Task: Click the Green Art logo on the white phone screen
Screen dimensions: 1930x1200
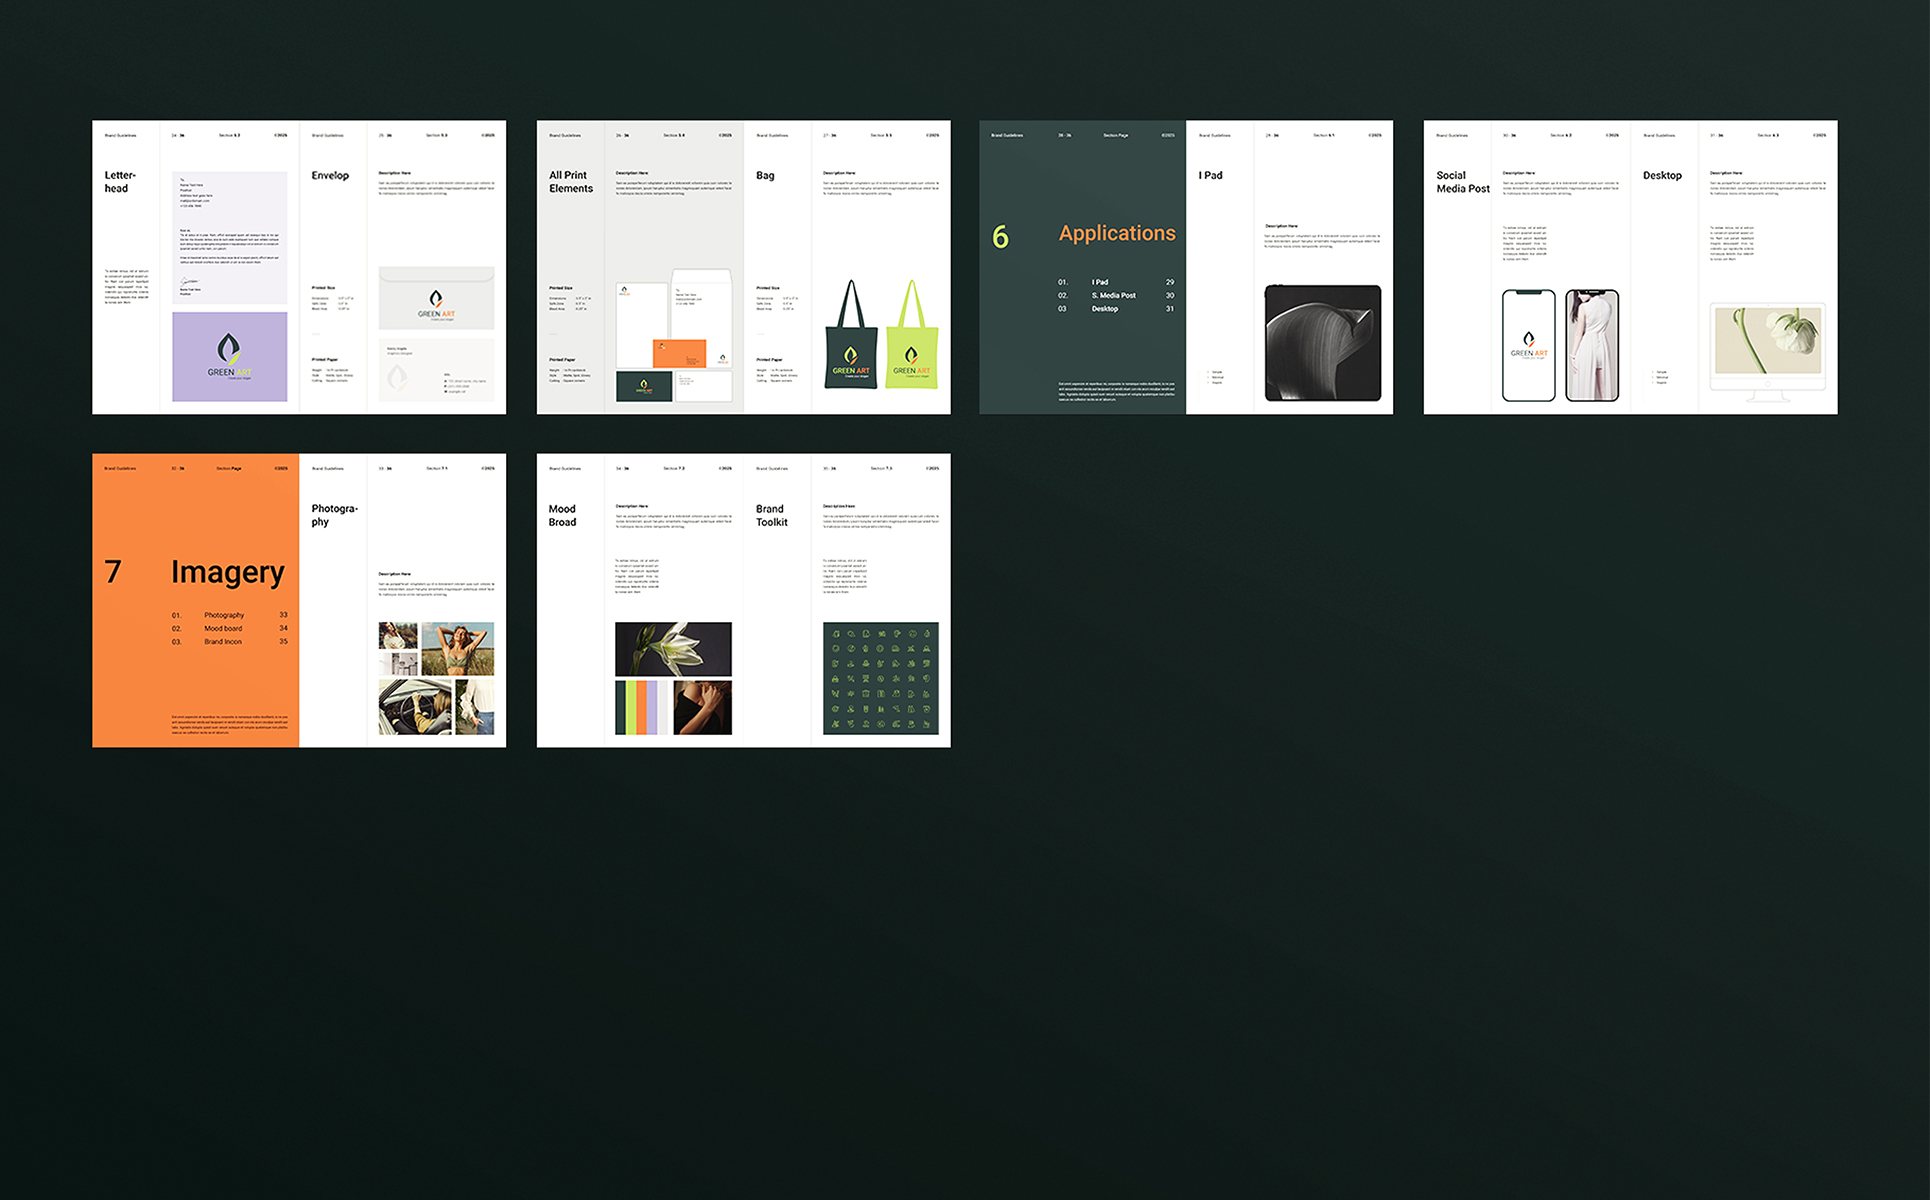Action: click(x=1528, y=344)
